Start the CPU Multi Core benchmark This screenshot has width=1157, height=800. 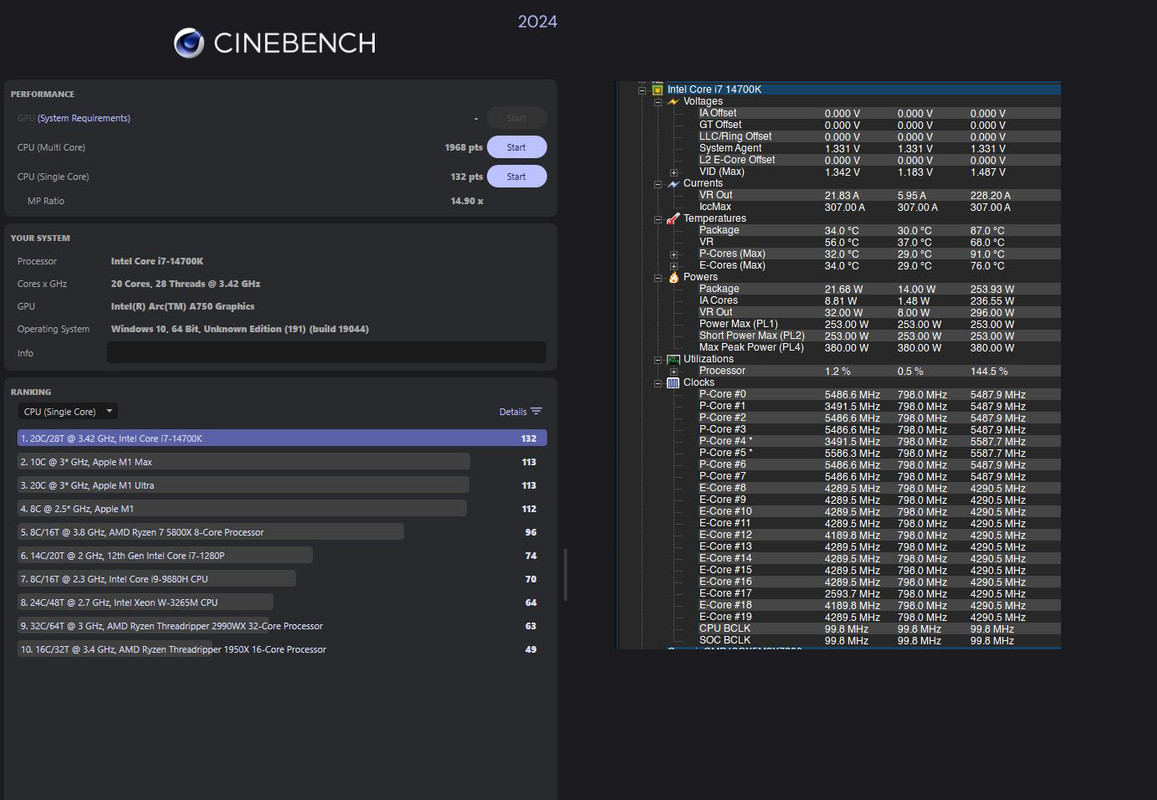[517, 147]
